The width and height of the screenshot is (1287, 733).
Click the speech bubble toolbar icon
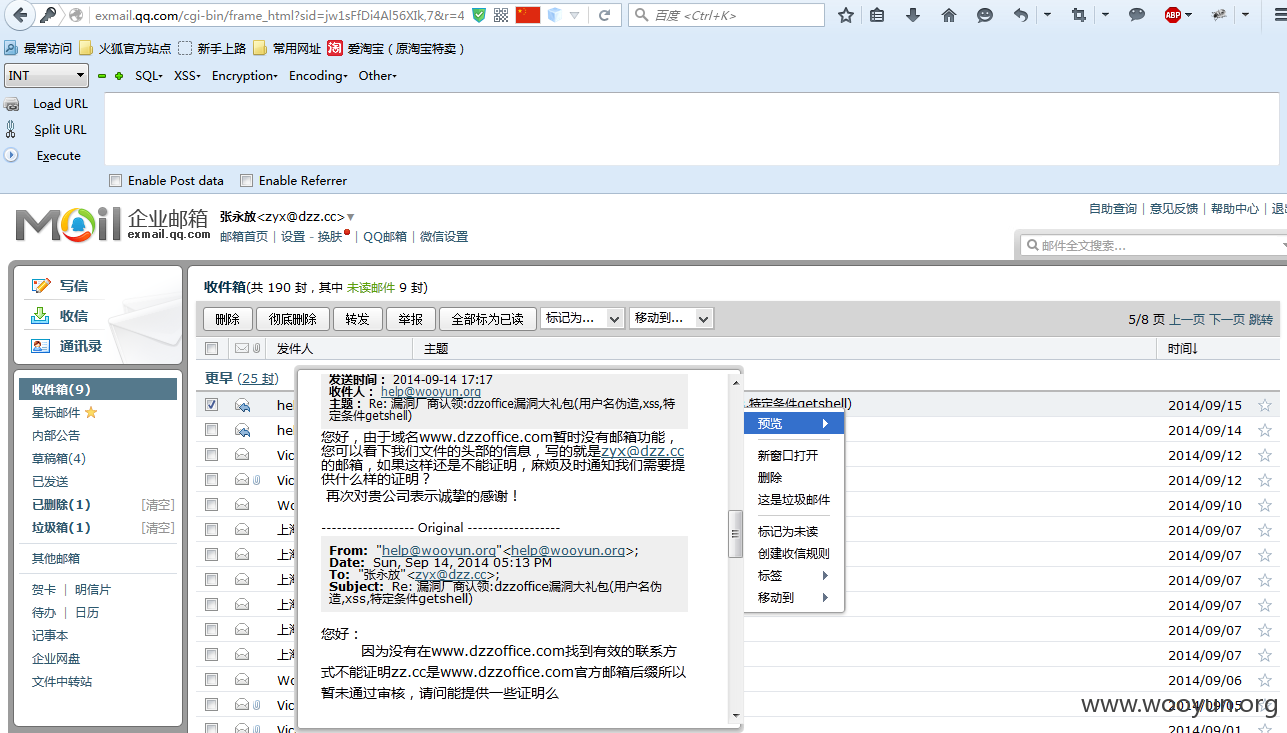tap(1137, 15)
